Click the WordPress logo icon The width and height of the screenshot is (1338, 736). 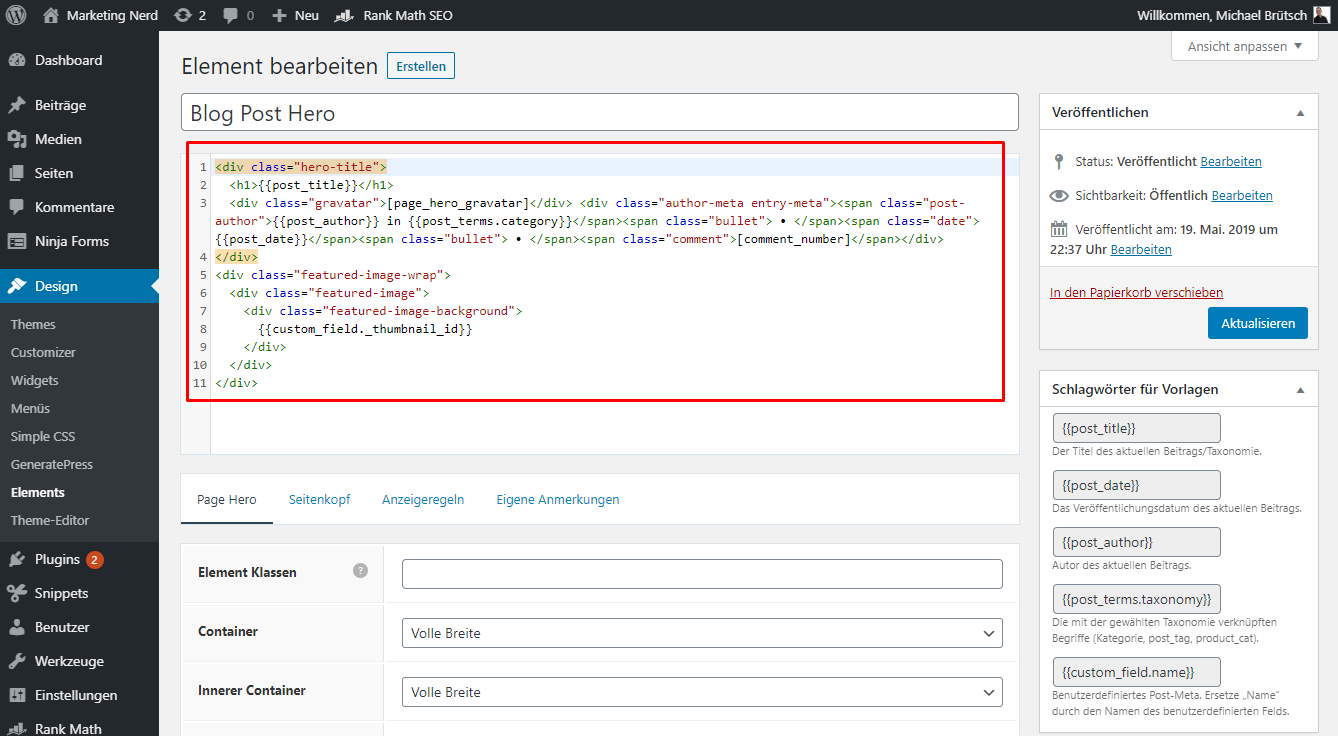point(16,16)
